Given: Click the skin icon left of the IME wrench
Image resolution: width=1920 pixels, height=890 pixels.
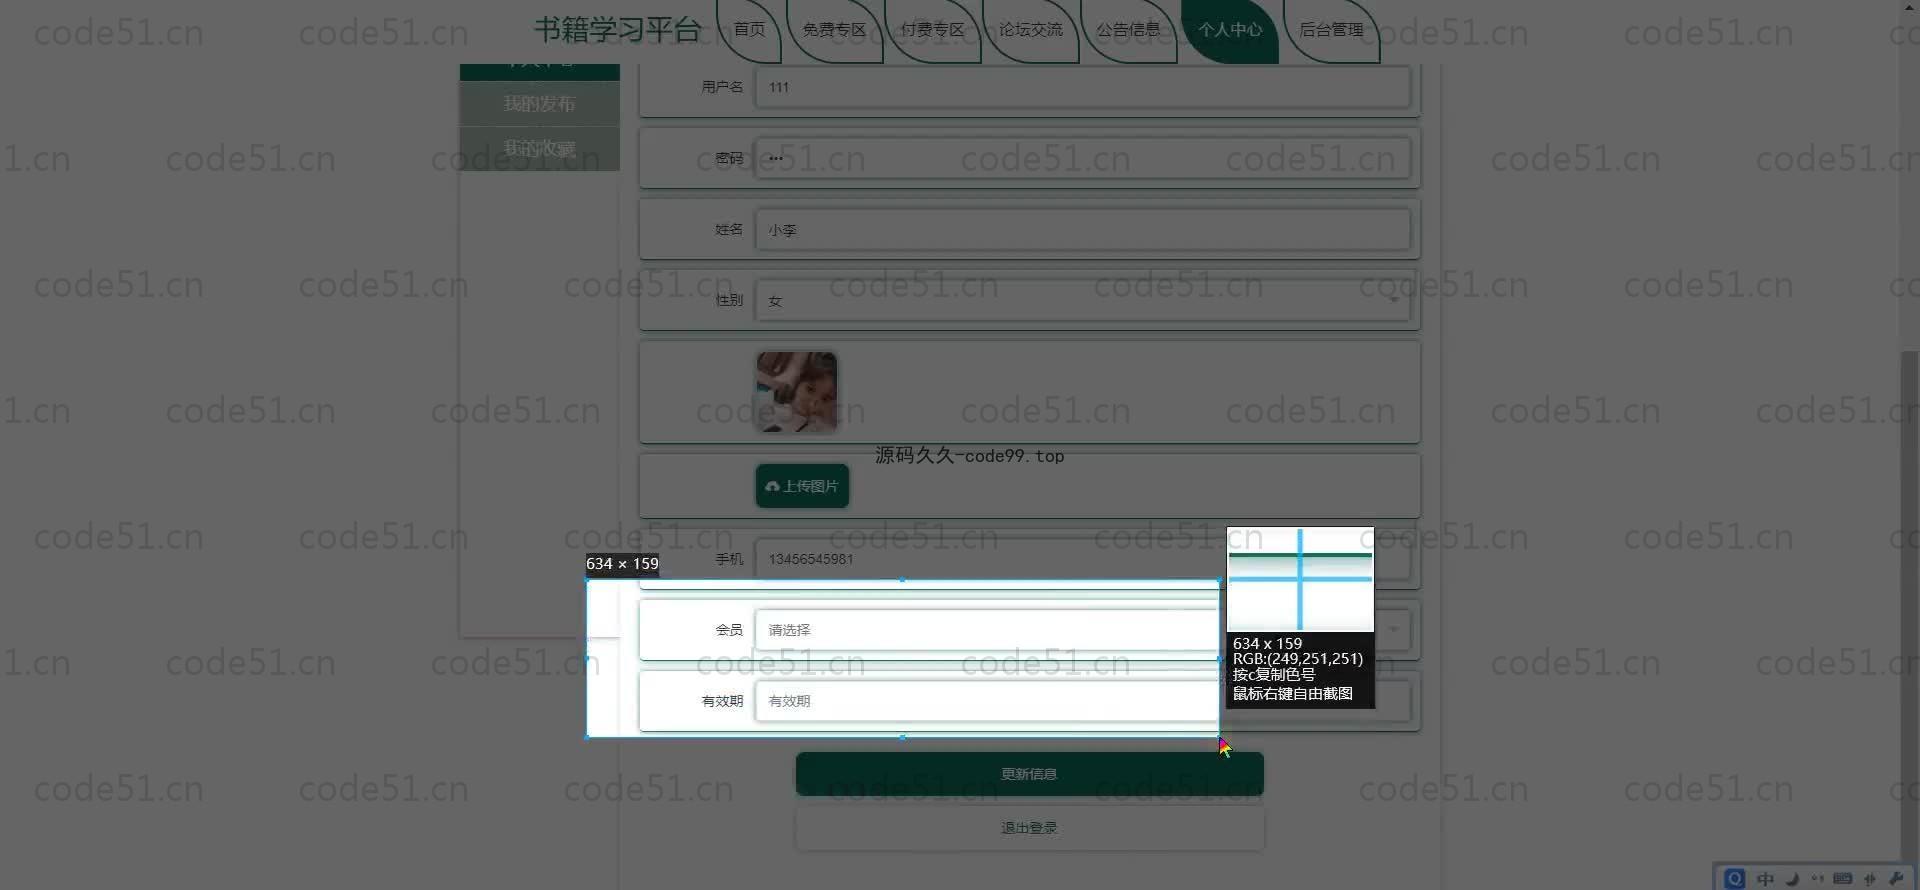Looking at the screenshot, I should (1870, 878).
